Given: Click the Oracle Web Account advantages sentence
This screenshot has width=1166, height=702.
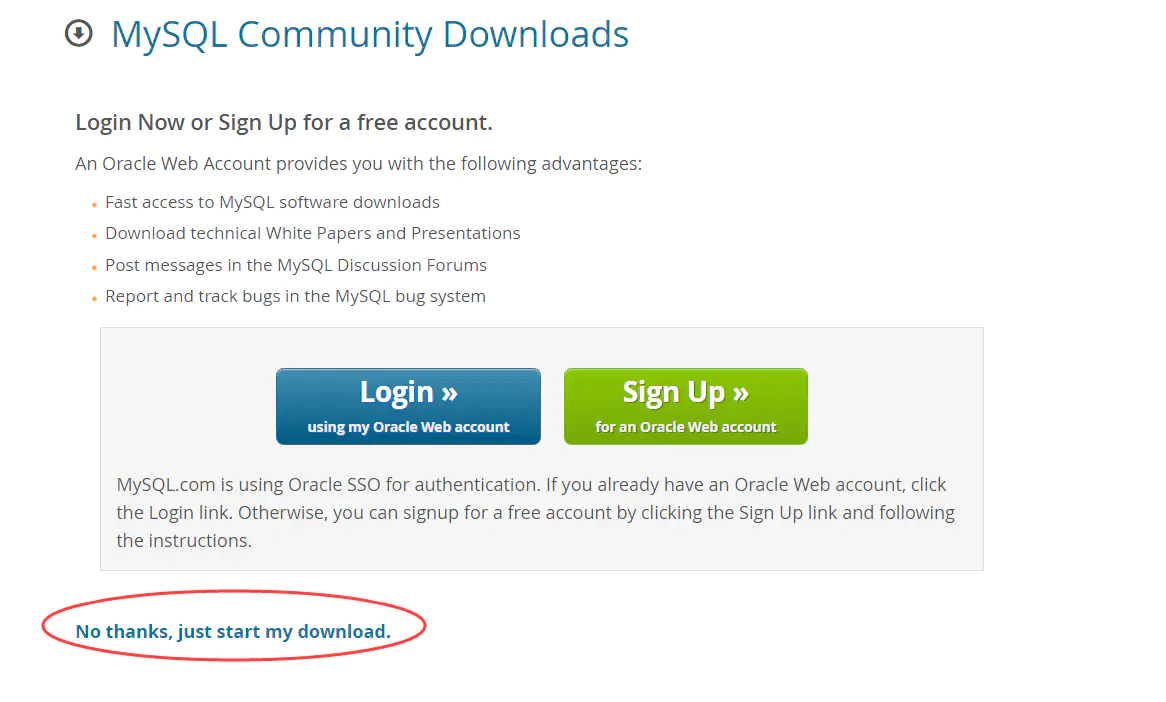Looking at the screenshot, I should click(x=358, y=164).
